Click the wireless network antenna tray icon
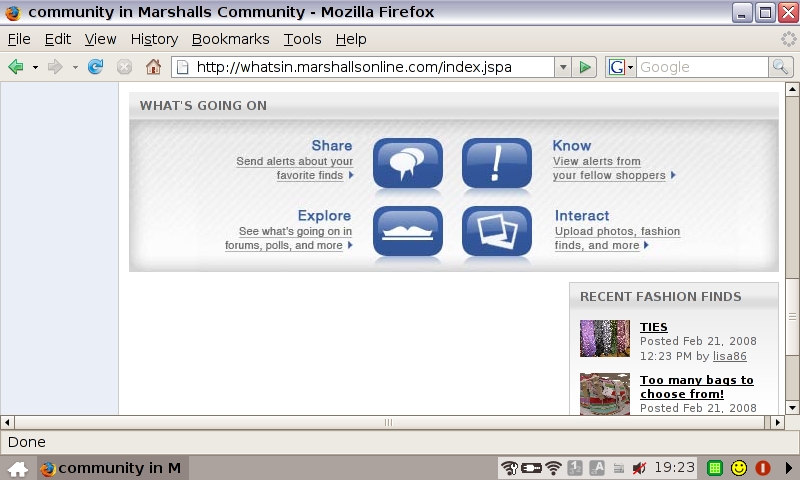Screen dimensions: 800x480 509,468
